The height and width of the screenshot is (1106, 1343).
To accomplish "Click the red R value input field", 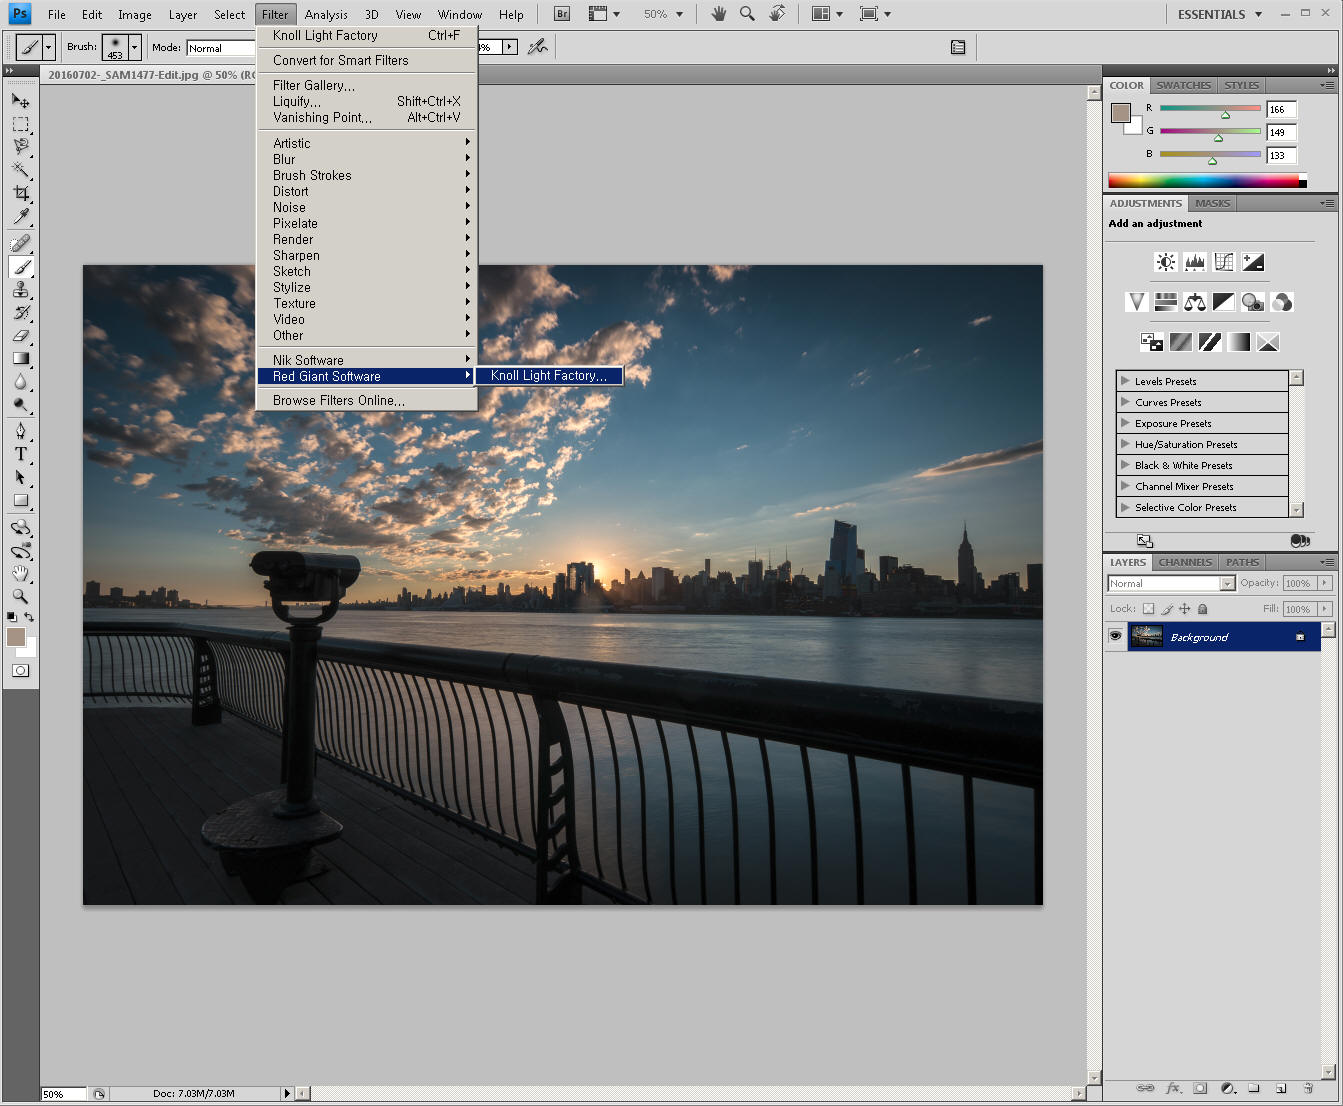I will click(x=1280, y=110).
